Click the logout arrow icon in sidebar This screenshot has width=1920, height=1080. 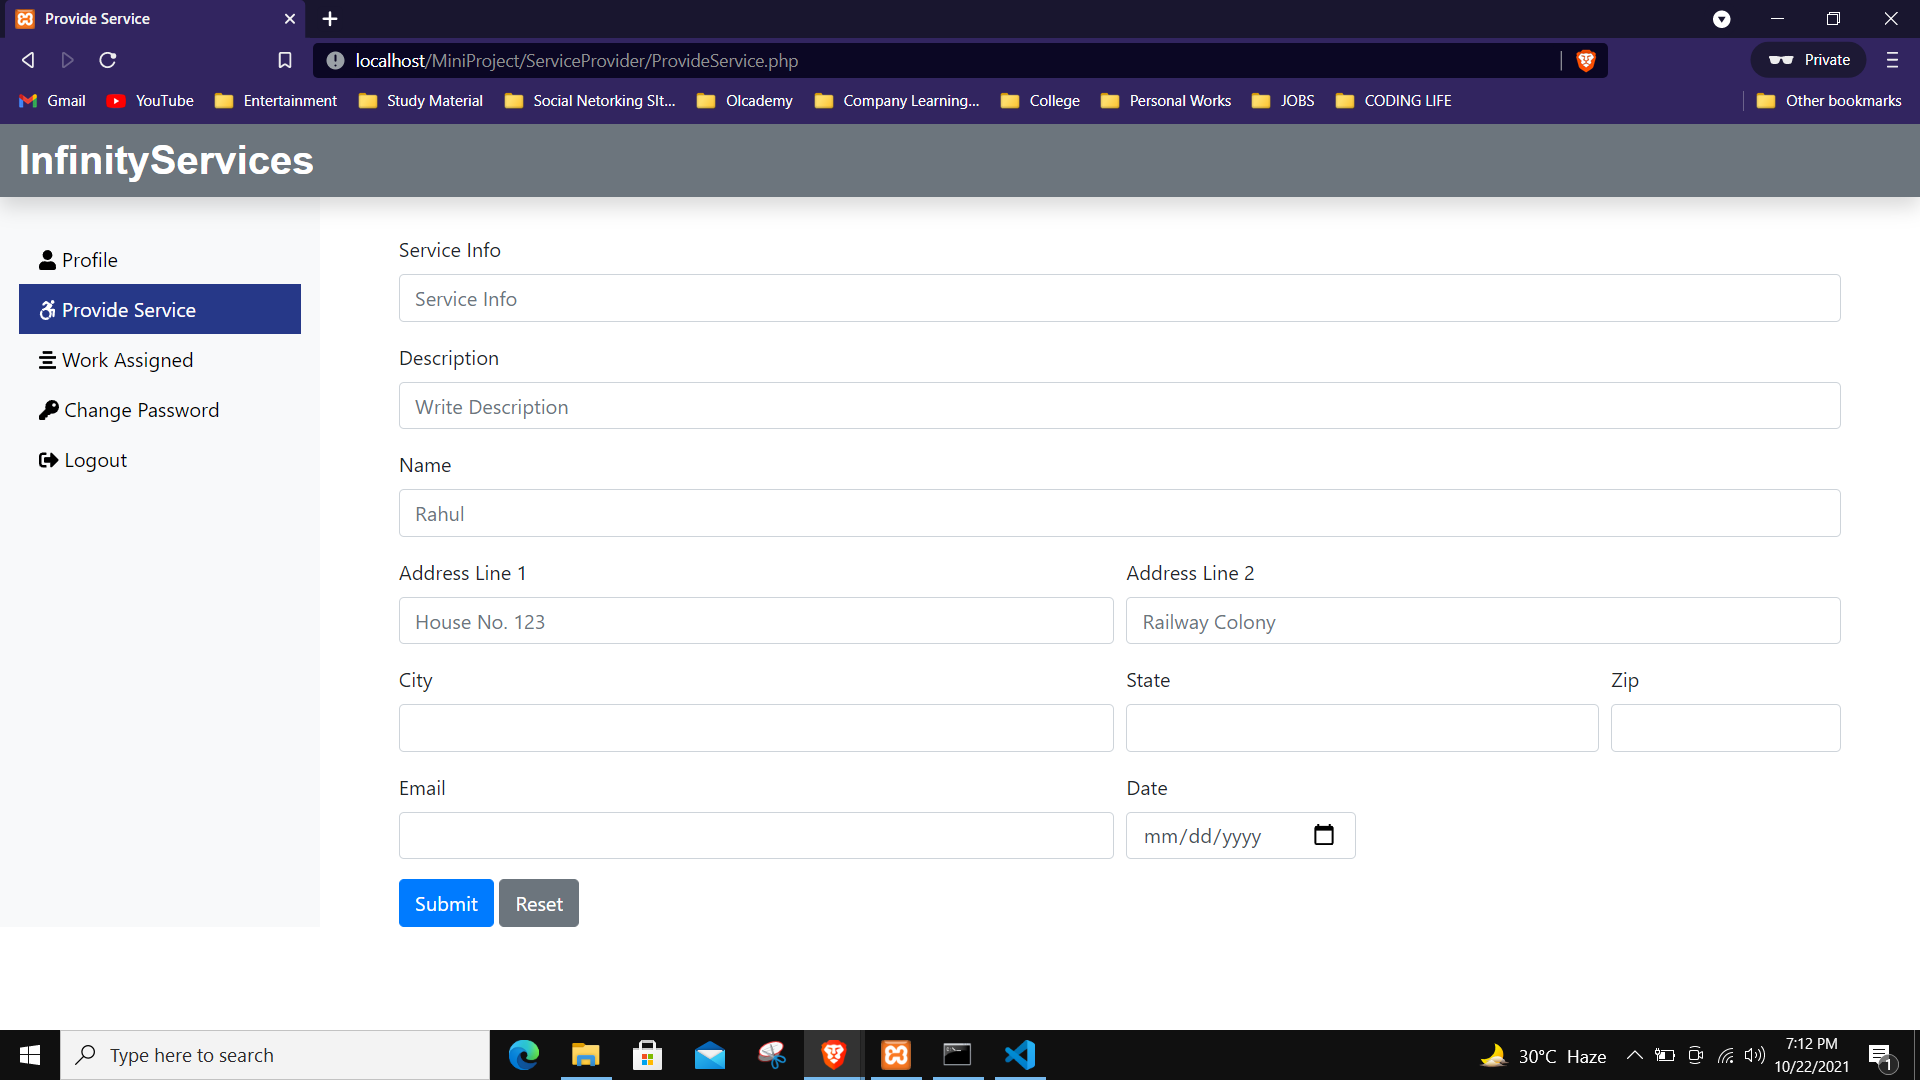[47, 460]
